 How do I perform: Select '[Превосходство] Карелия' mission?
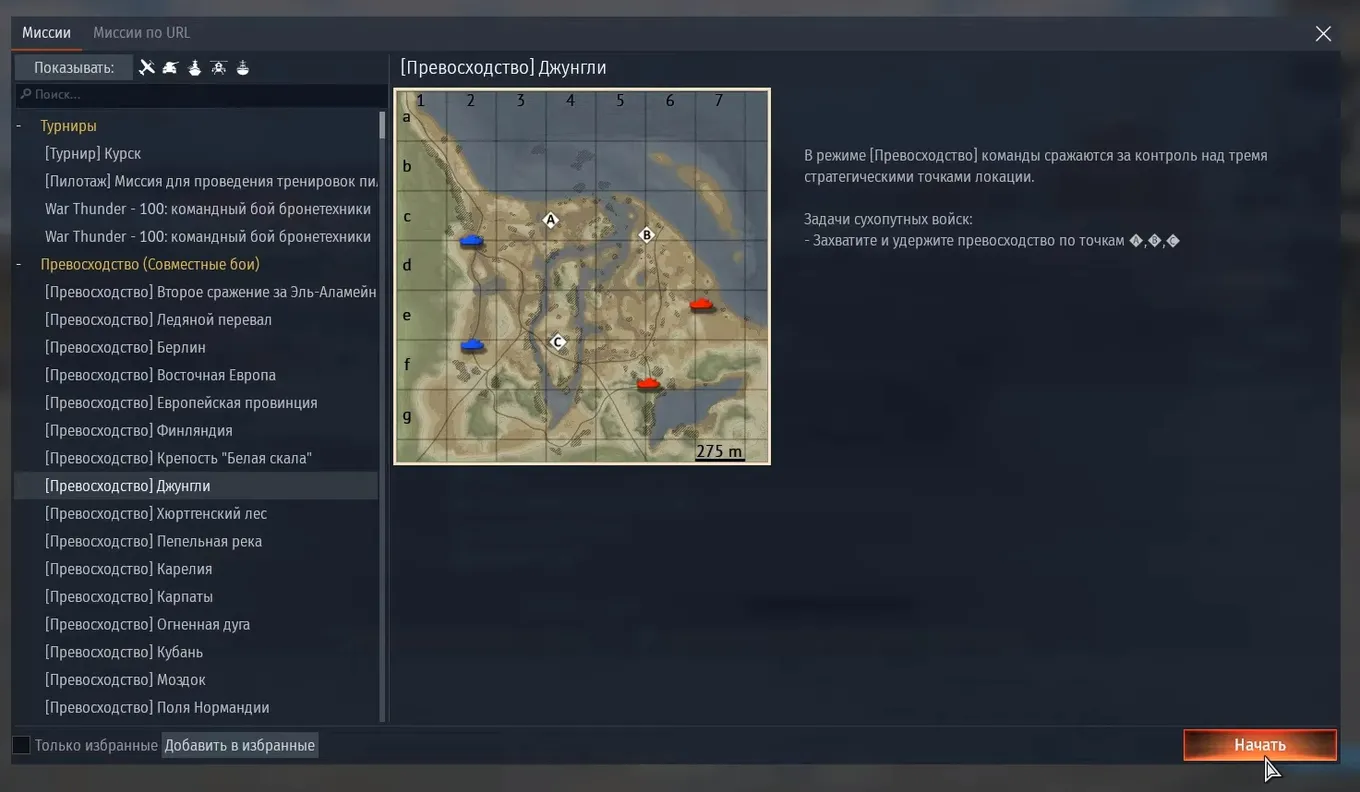(x=196, y=569)
